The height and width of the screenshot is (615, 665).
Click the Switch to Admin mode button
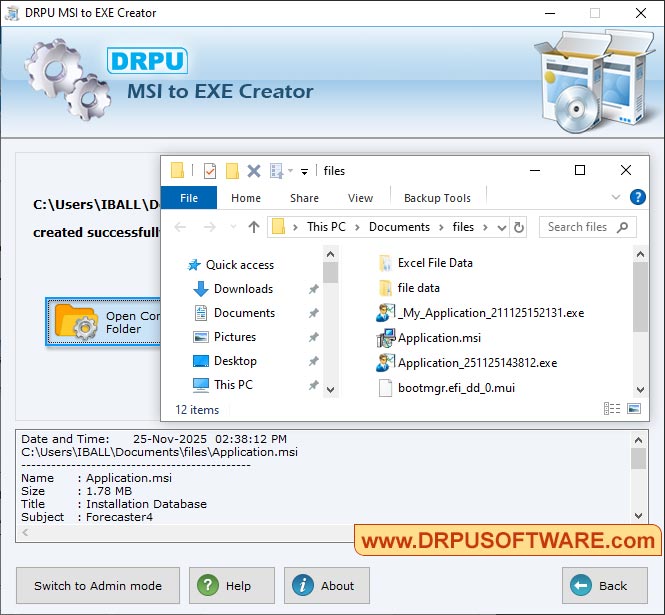point(98,586)
